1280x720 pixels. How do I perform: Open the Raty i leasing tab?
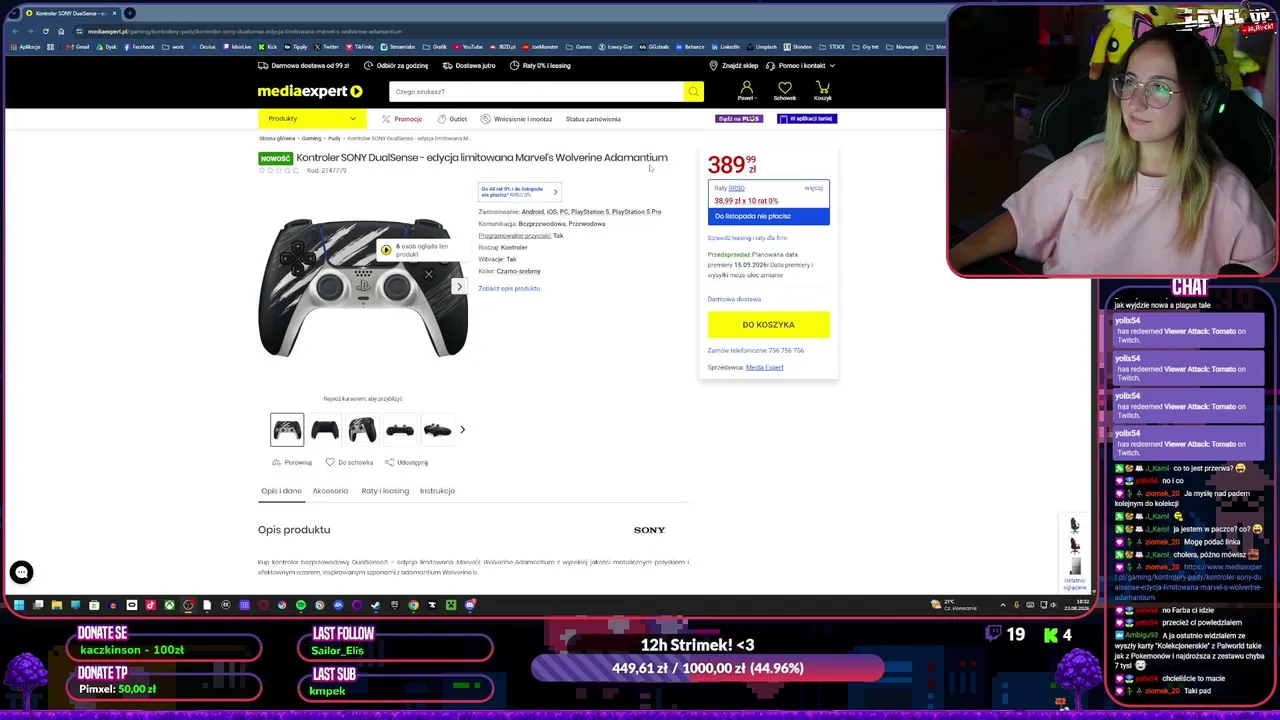click(385, 491)
